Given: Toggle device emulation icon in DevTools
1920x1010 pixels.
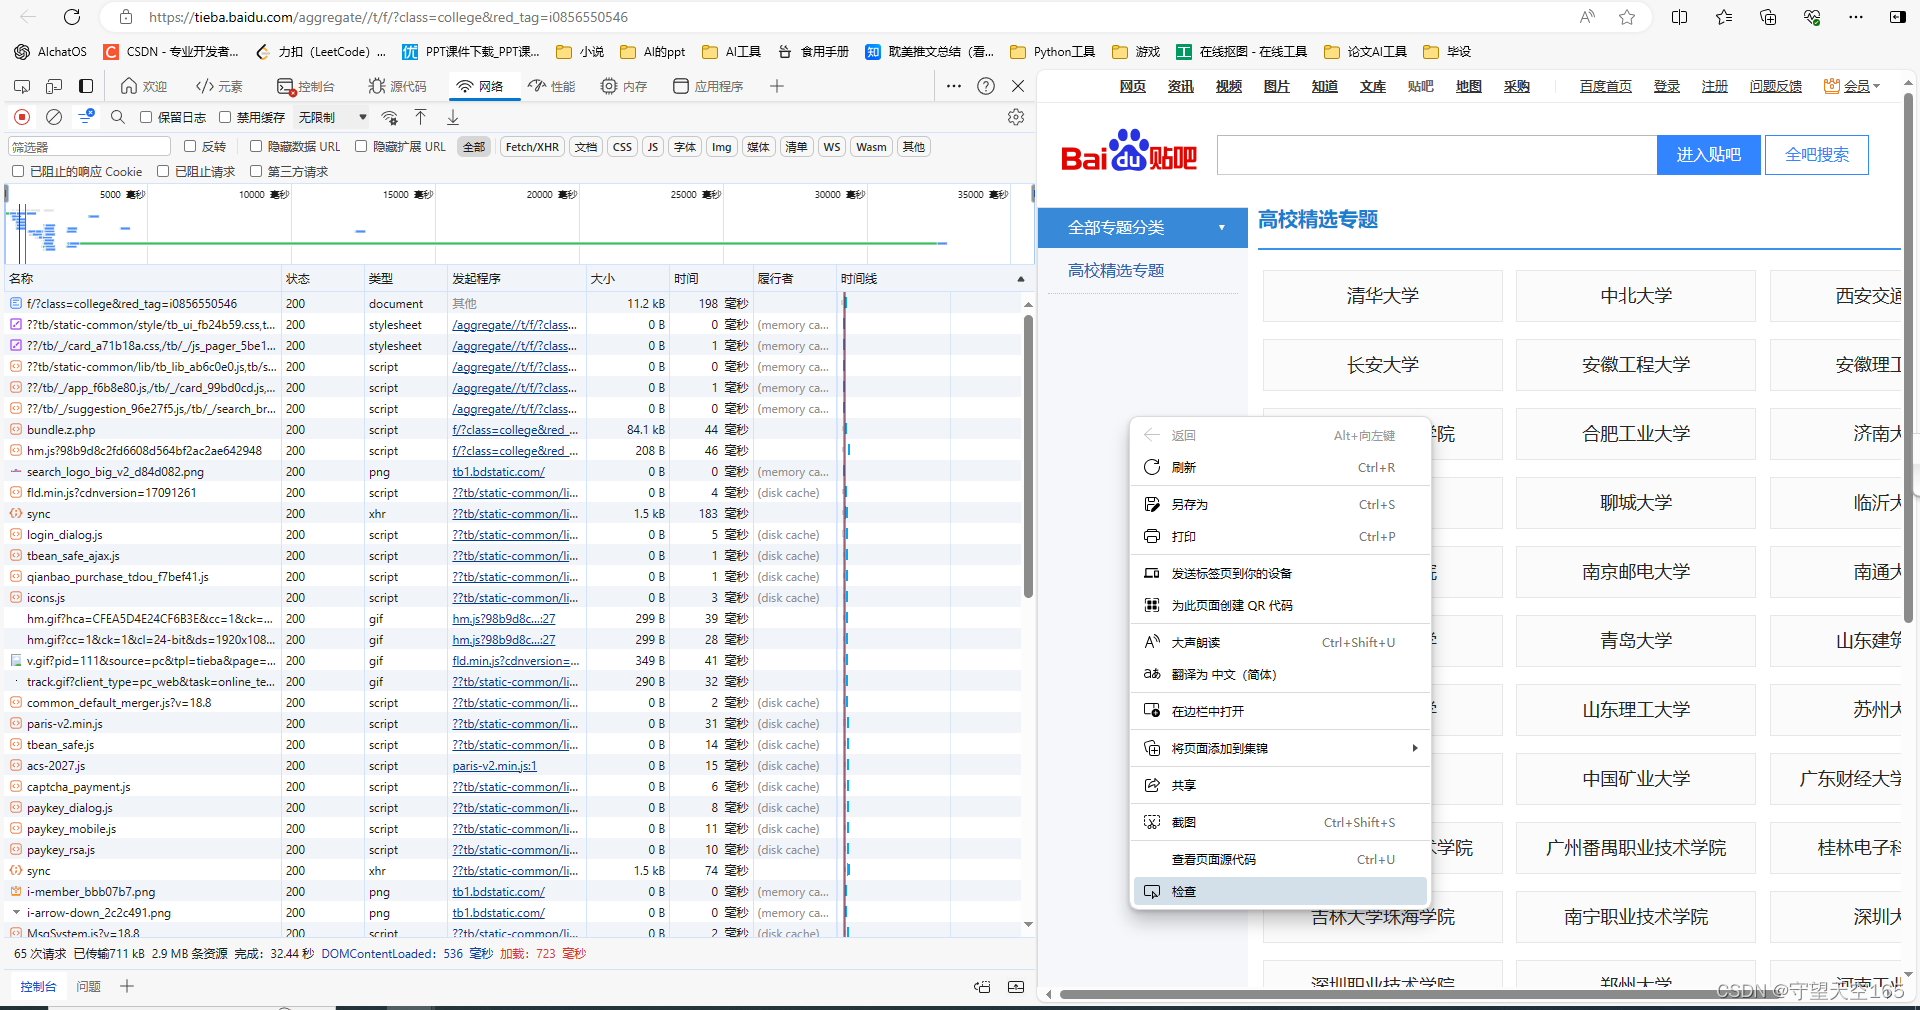Looking at the screenshot, I should [54, 86].
